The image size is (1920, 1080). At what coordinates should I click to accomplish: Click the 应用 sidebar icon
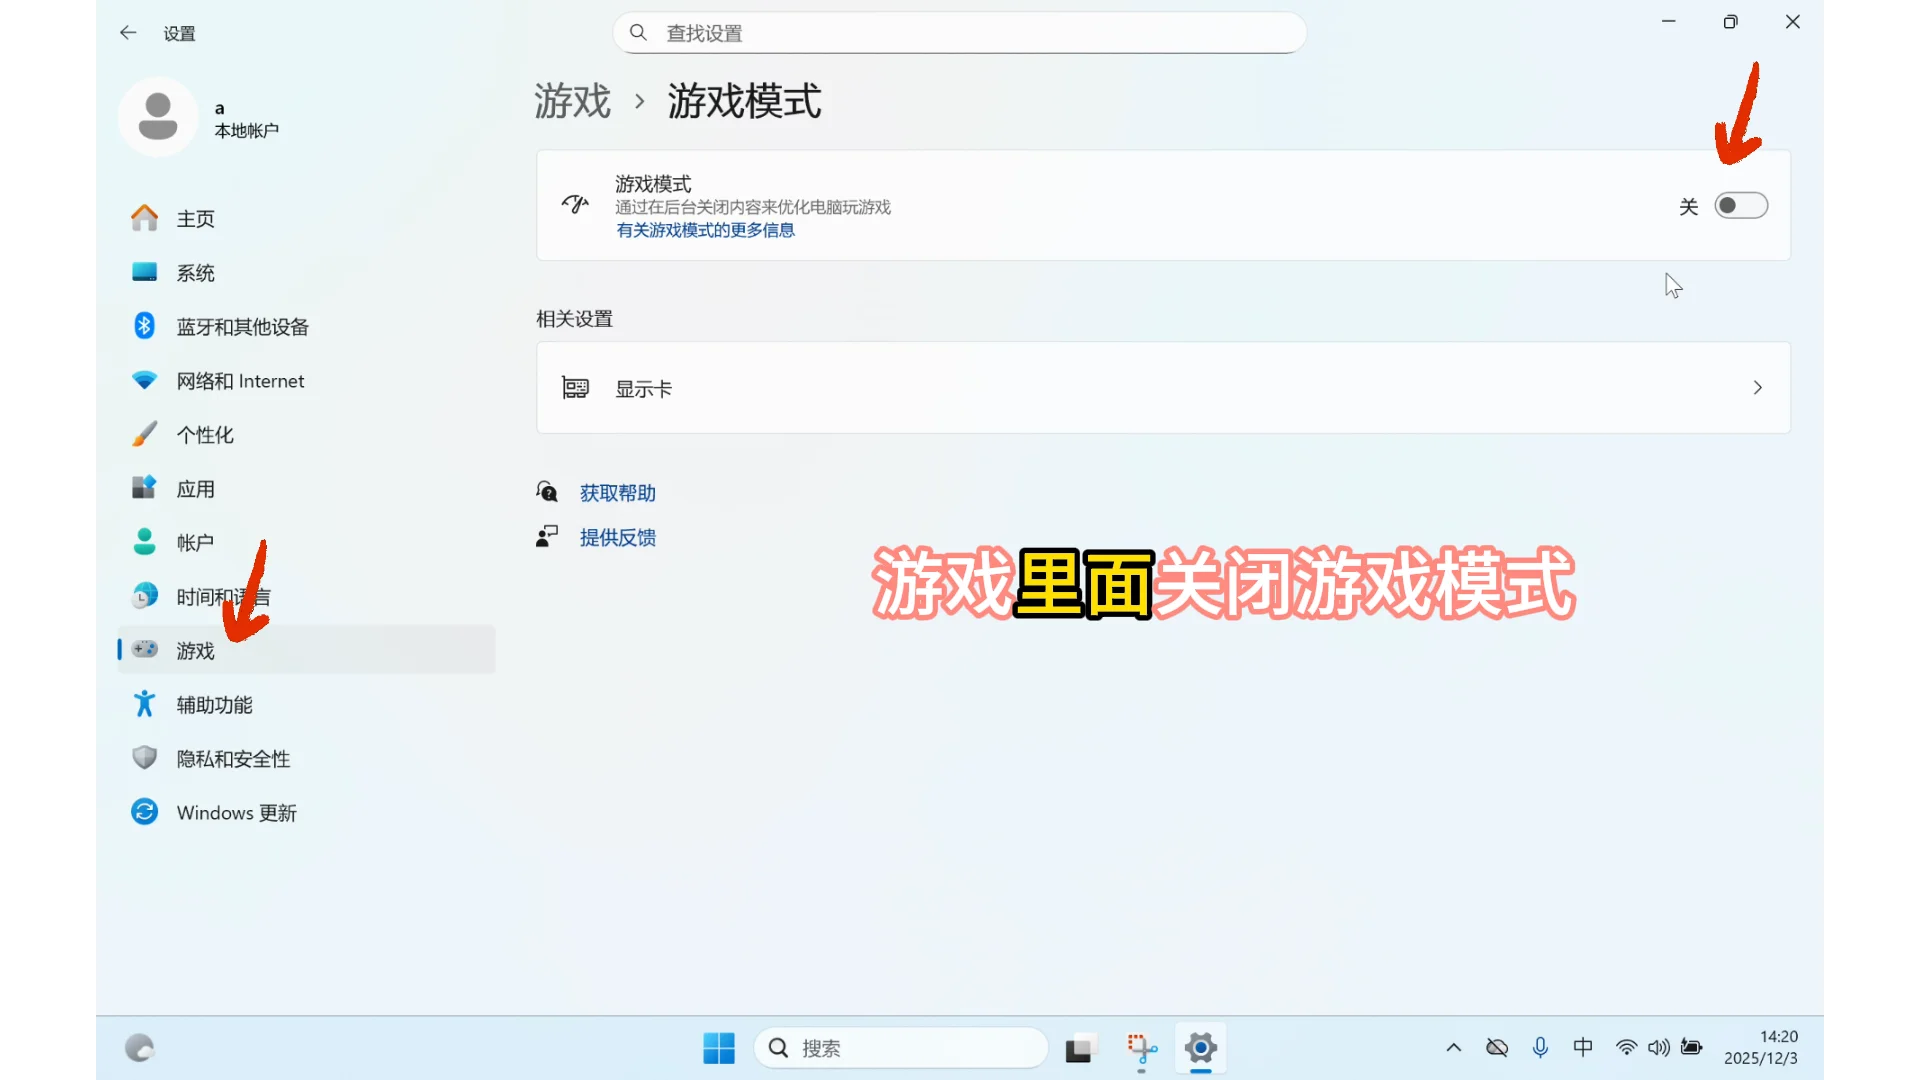click(x=144, y=488)
